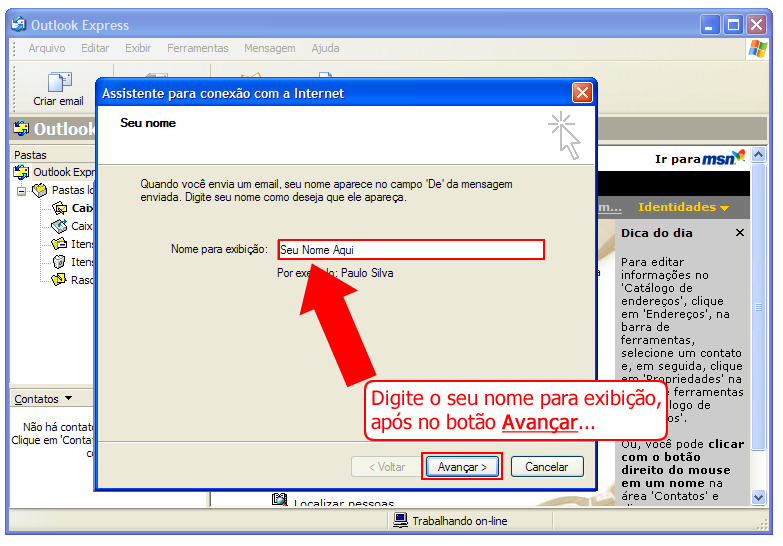Click the Trabalhando on-line status text
783x546 pixels.
click(x=460, y=521)
